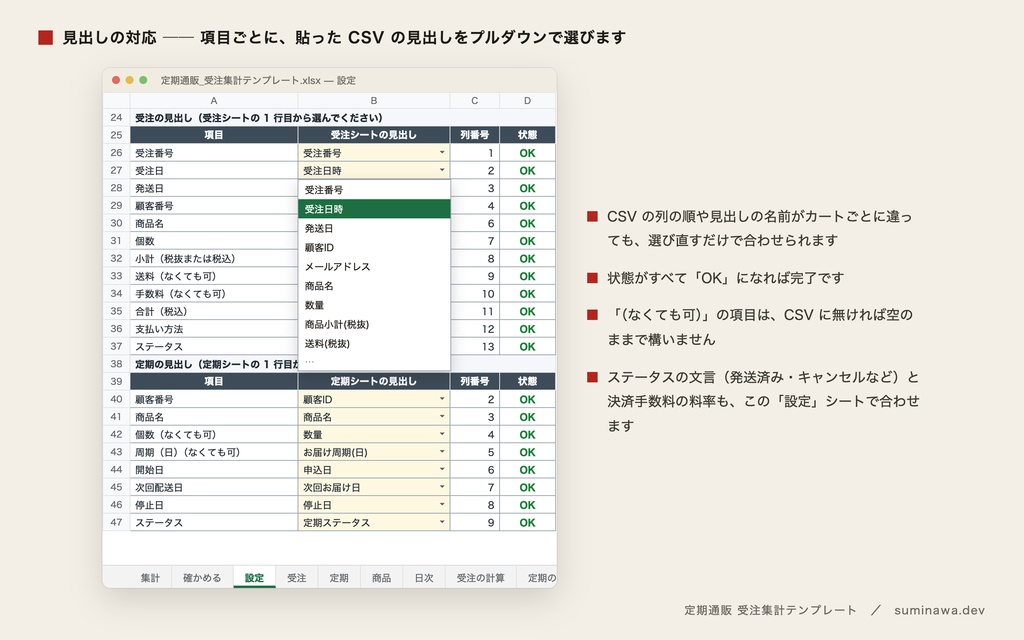The width and height of the screenshot is (1024, 640).
Task: Open 定期ステータス dropdown arrow in row 47
Action: tap(442, 522)
